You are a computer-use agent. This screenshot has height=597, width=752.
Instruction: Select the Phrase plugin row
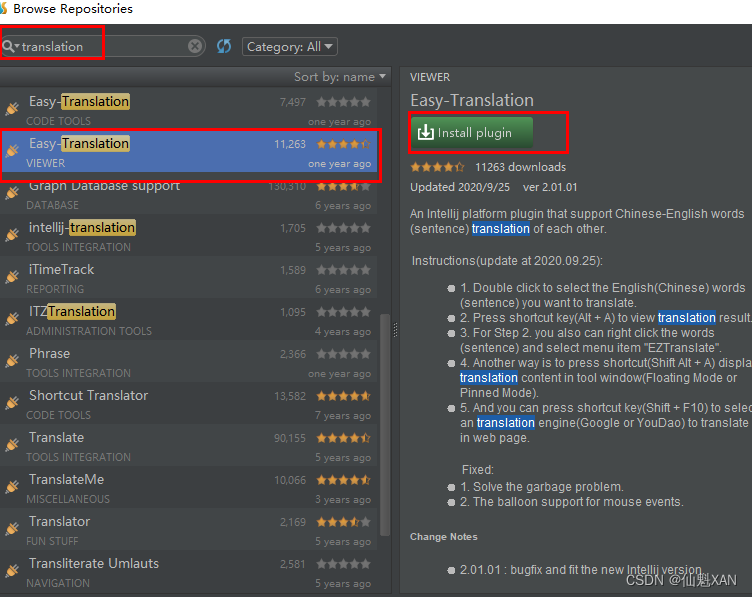pos(188,362)
